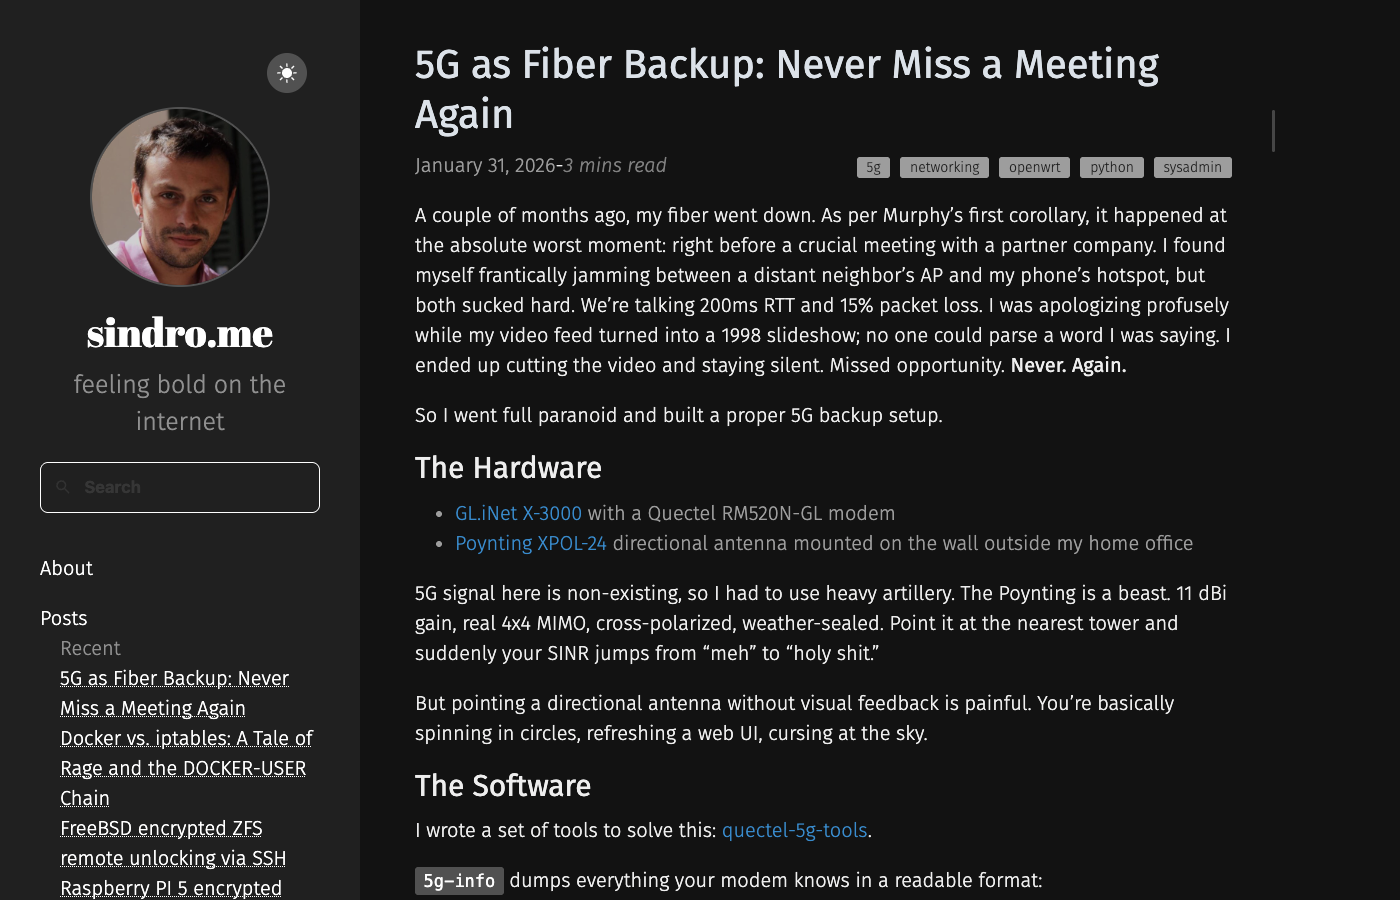Toggle the light/dark theme sun button

(287, 73)
